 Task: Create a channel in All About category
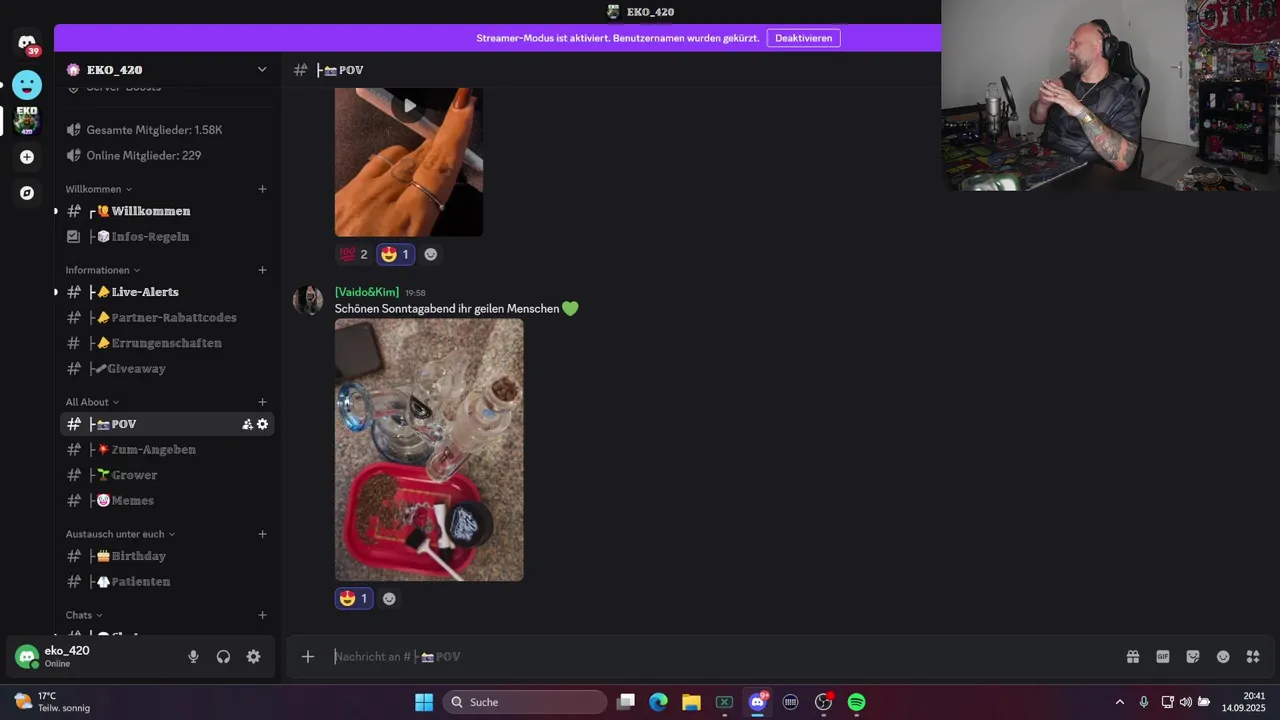tap(262, 402)
